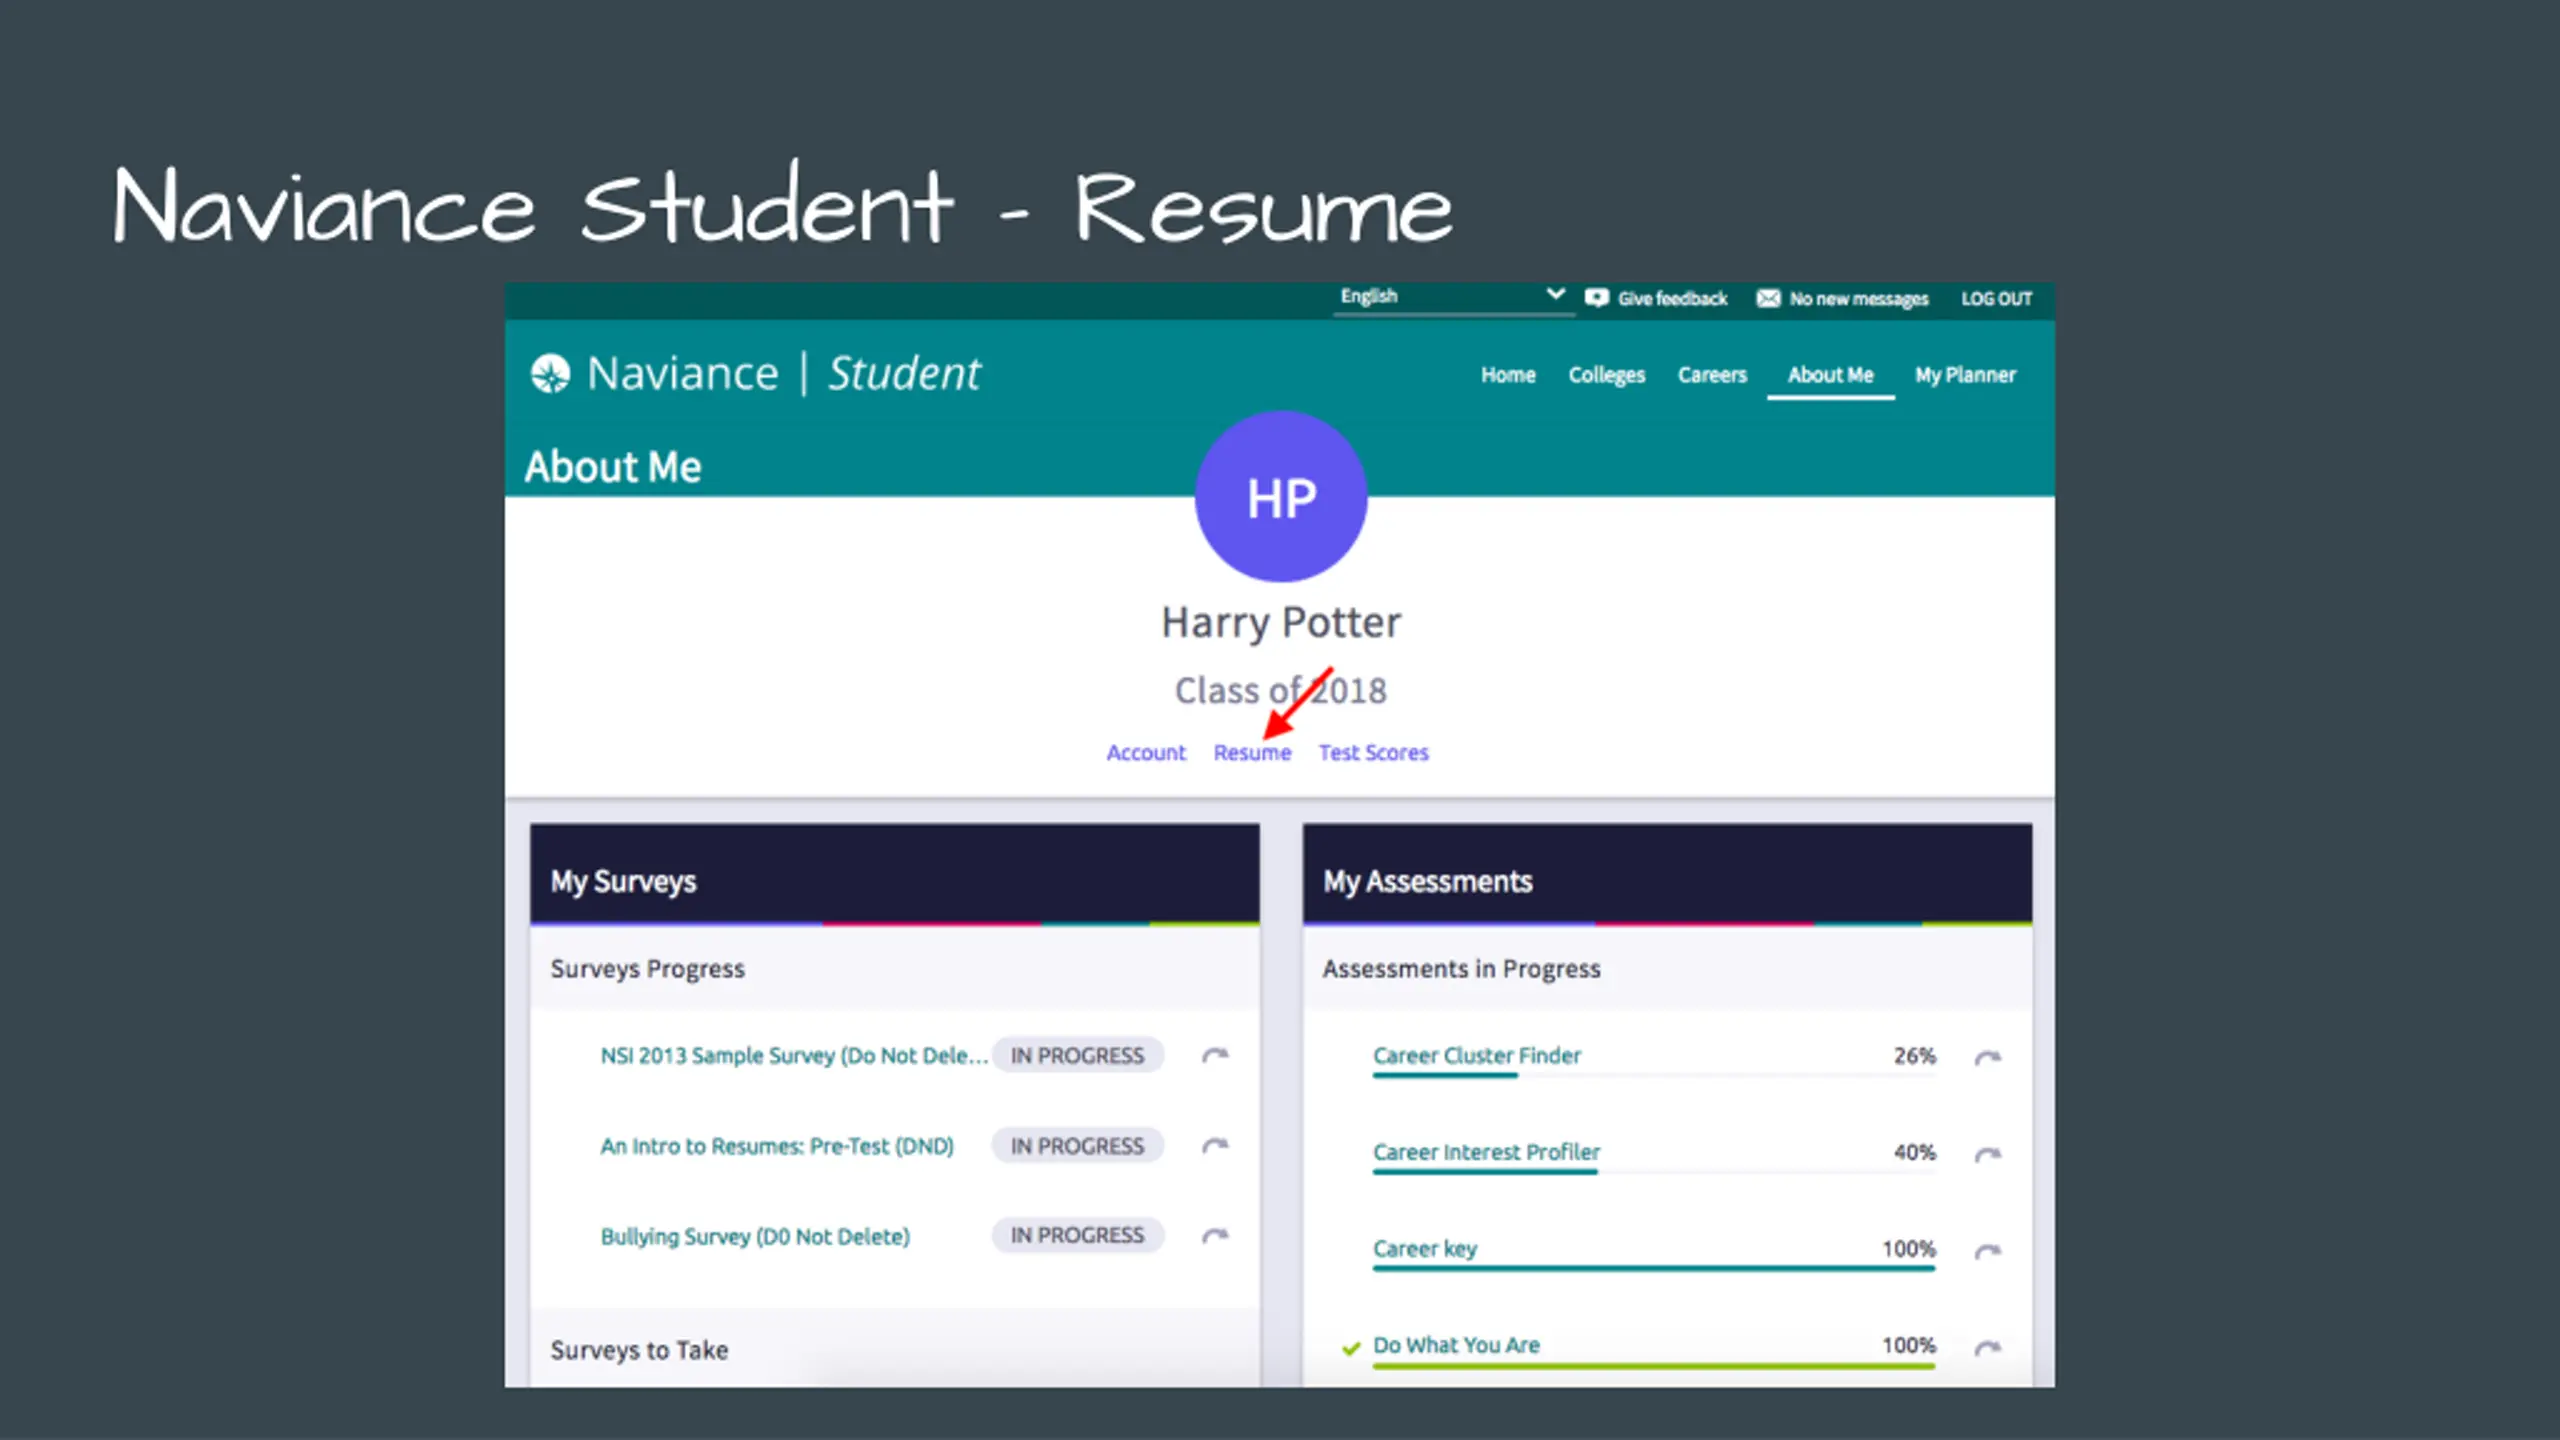Open the Resume link
The width and height of the screenshot is (2560, 1440).
point(1252,752)
